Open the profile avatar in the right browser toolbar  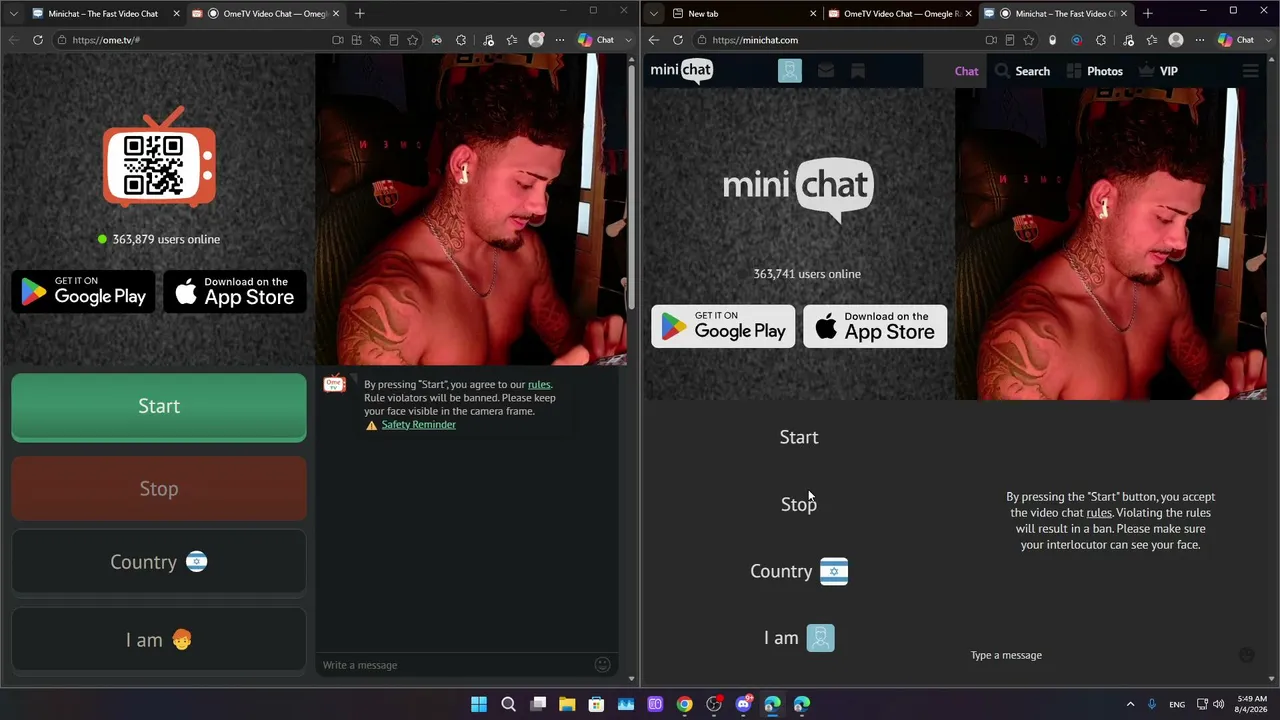1176,40
